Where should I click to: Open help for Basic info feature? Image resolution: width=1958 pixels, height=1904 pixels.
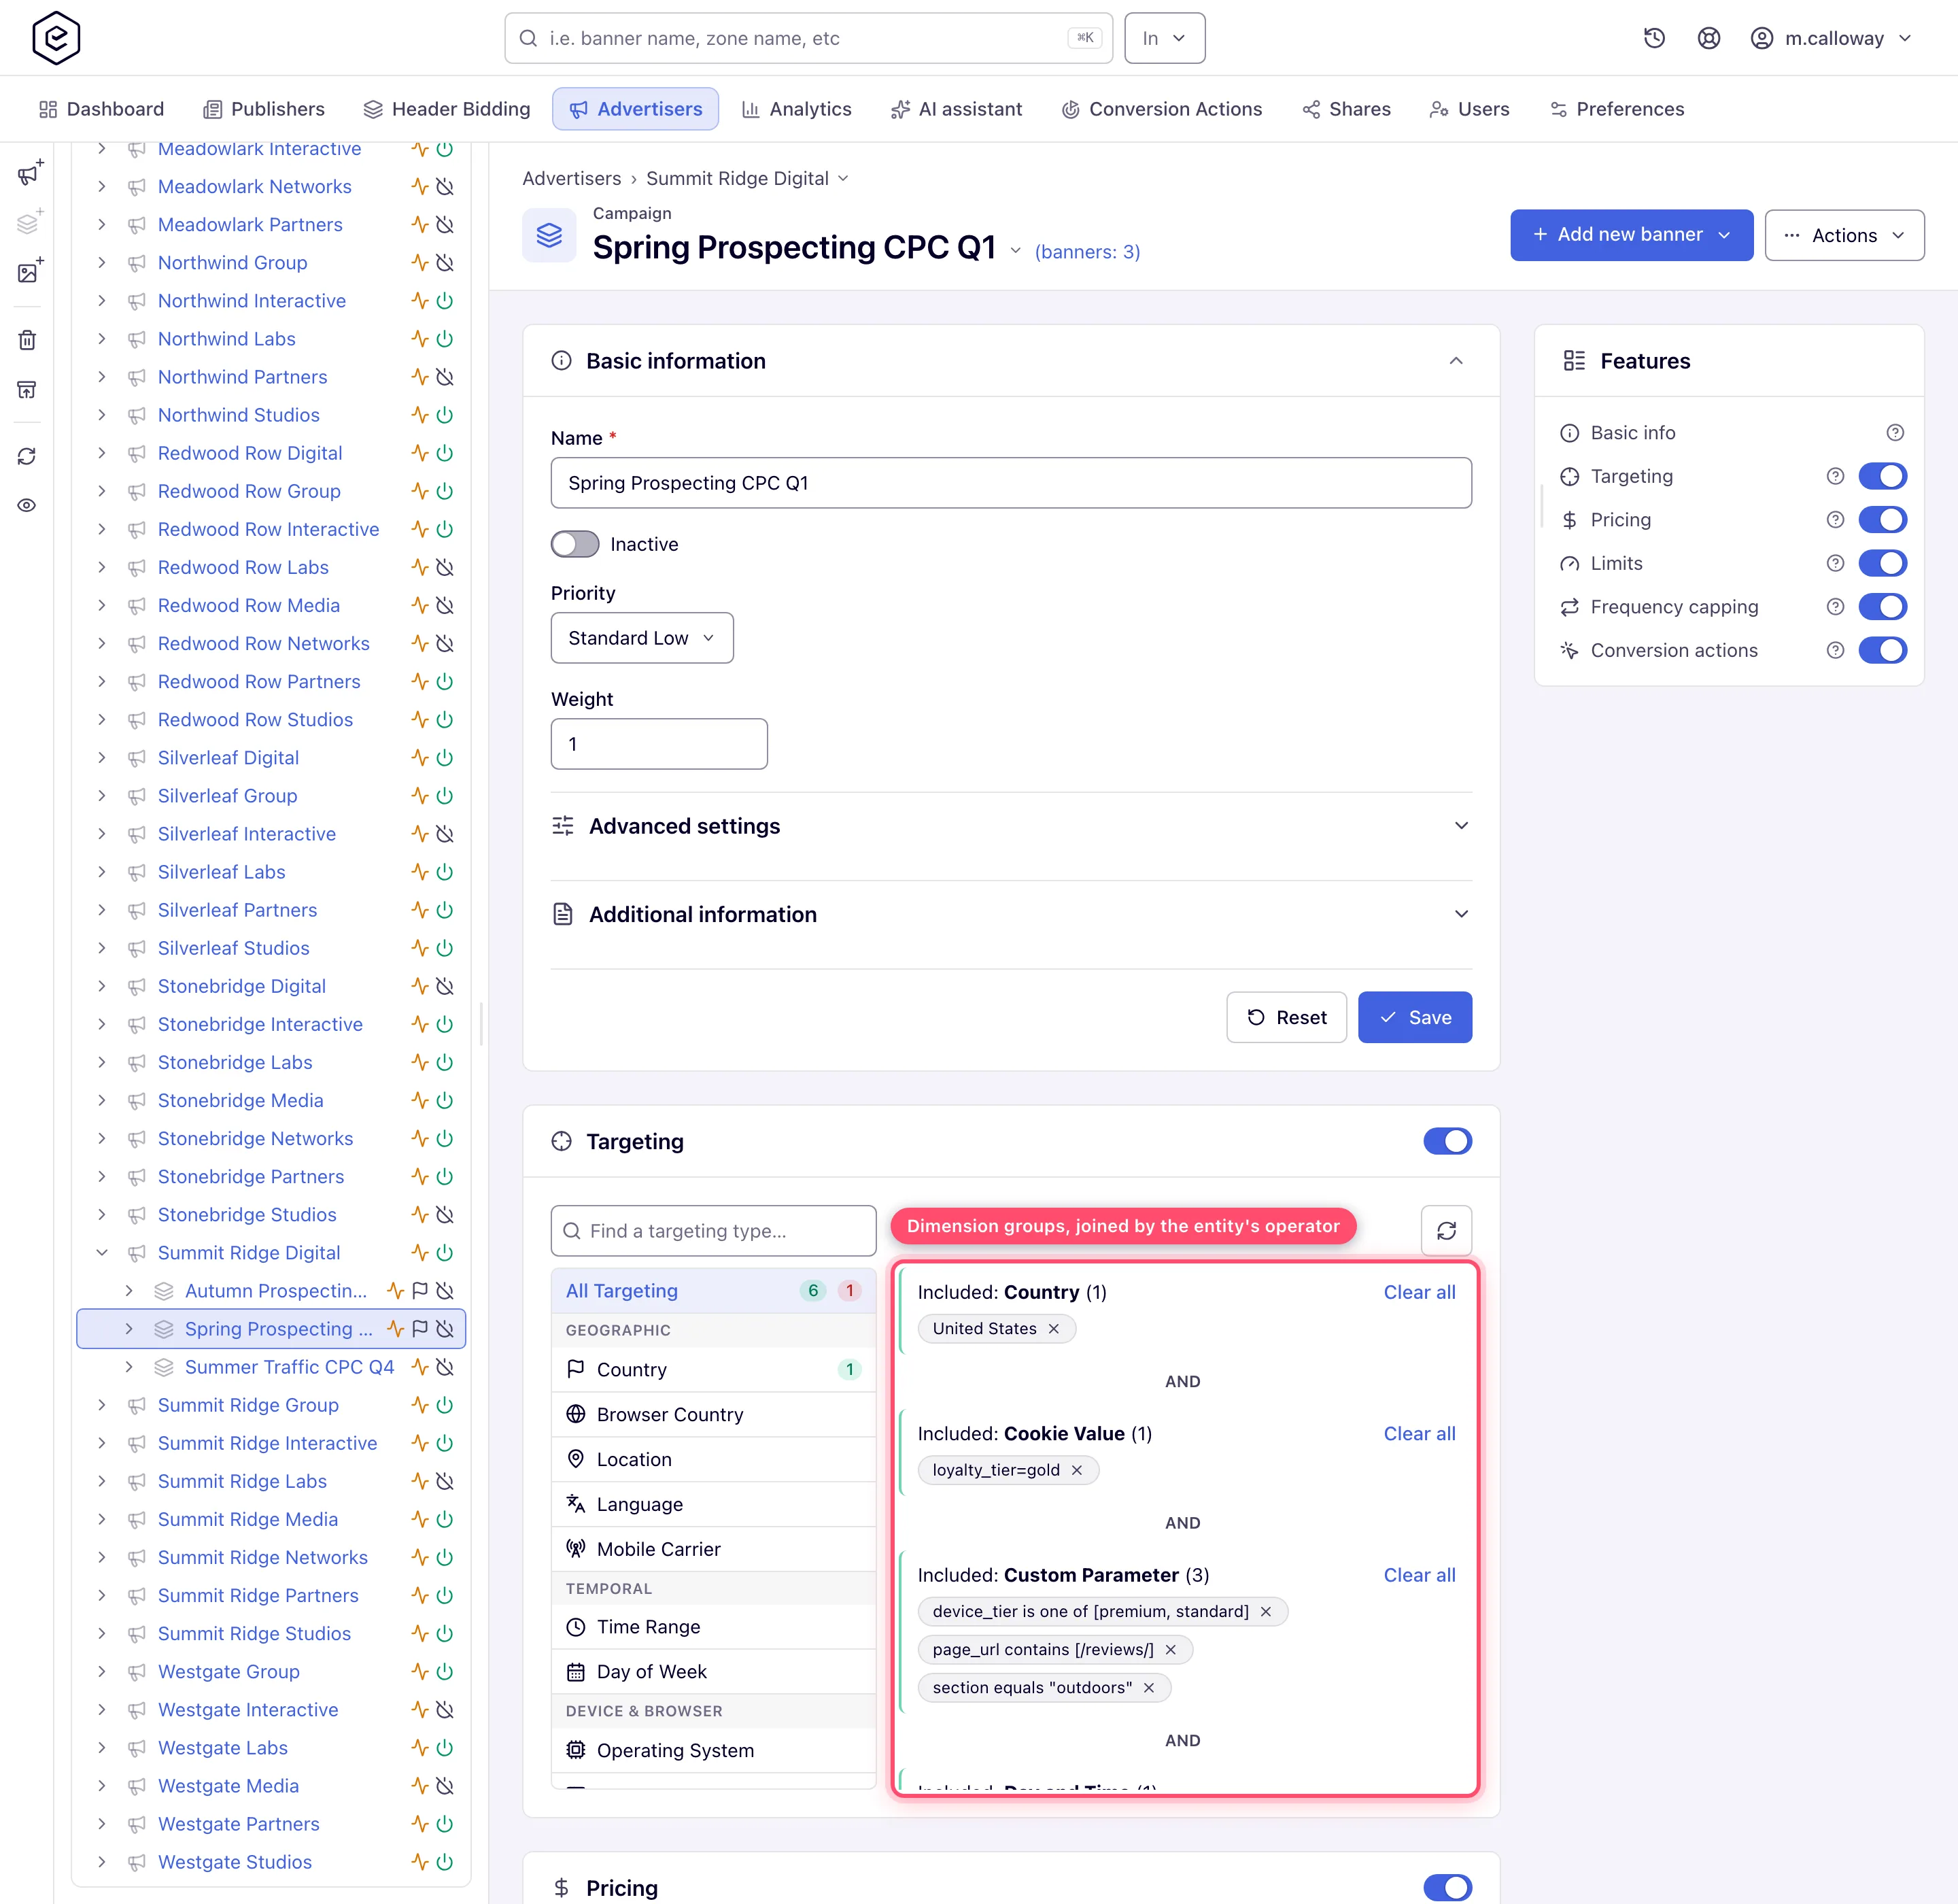(1895, 433)
